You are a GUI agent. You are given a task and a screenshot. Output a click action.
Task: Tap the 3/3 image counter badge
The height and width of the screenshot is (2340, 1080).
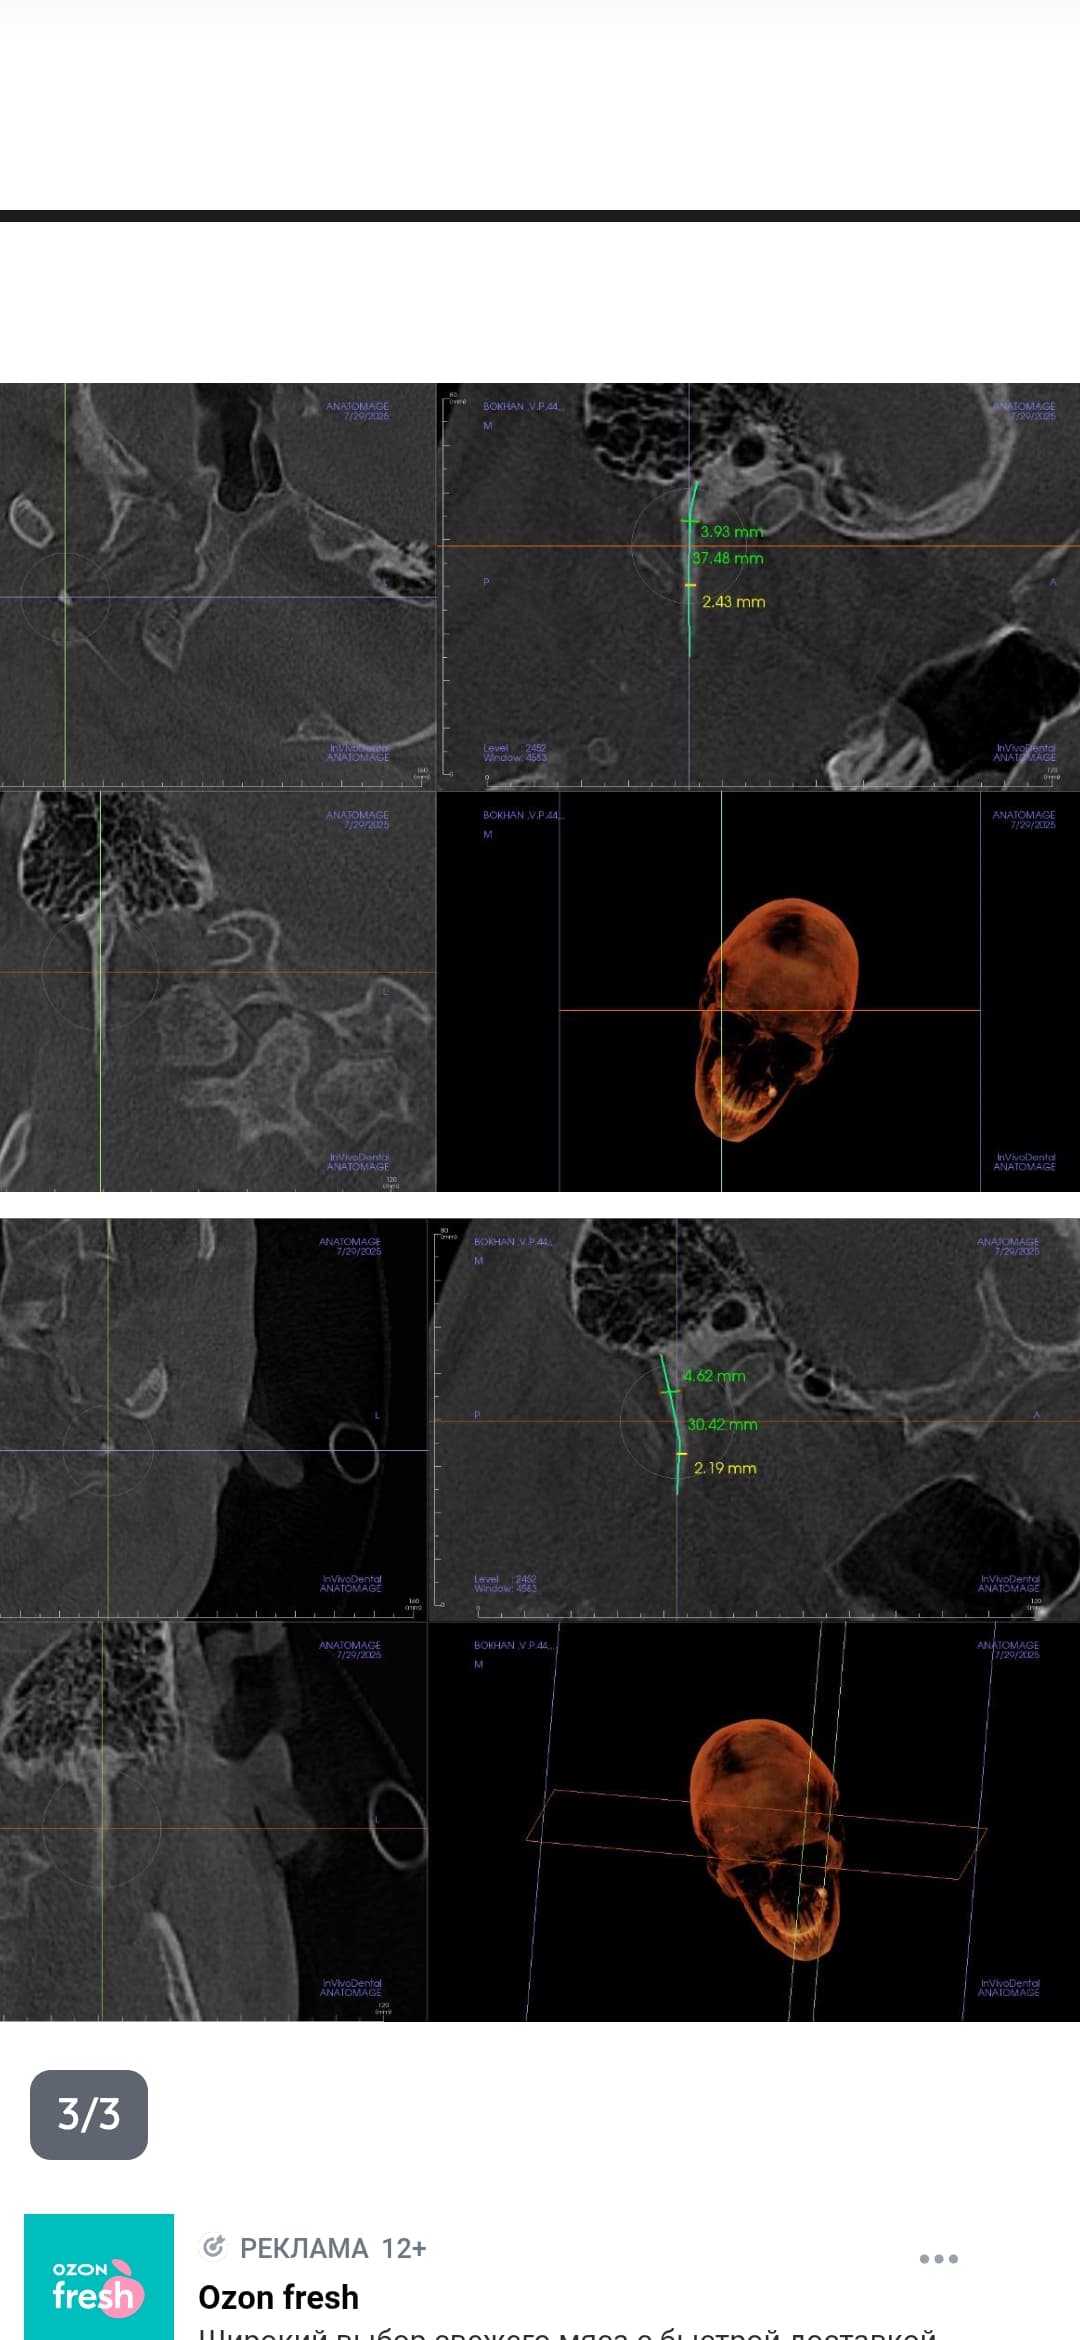89,2114
